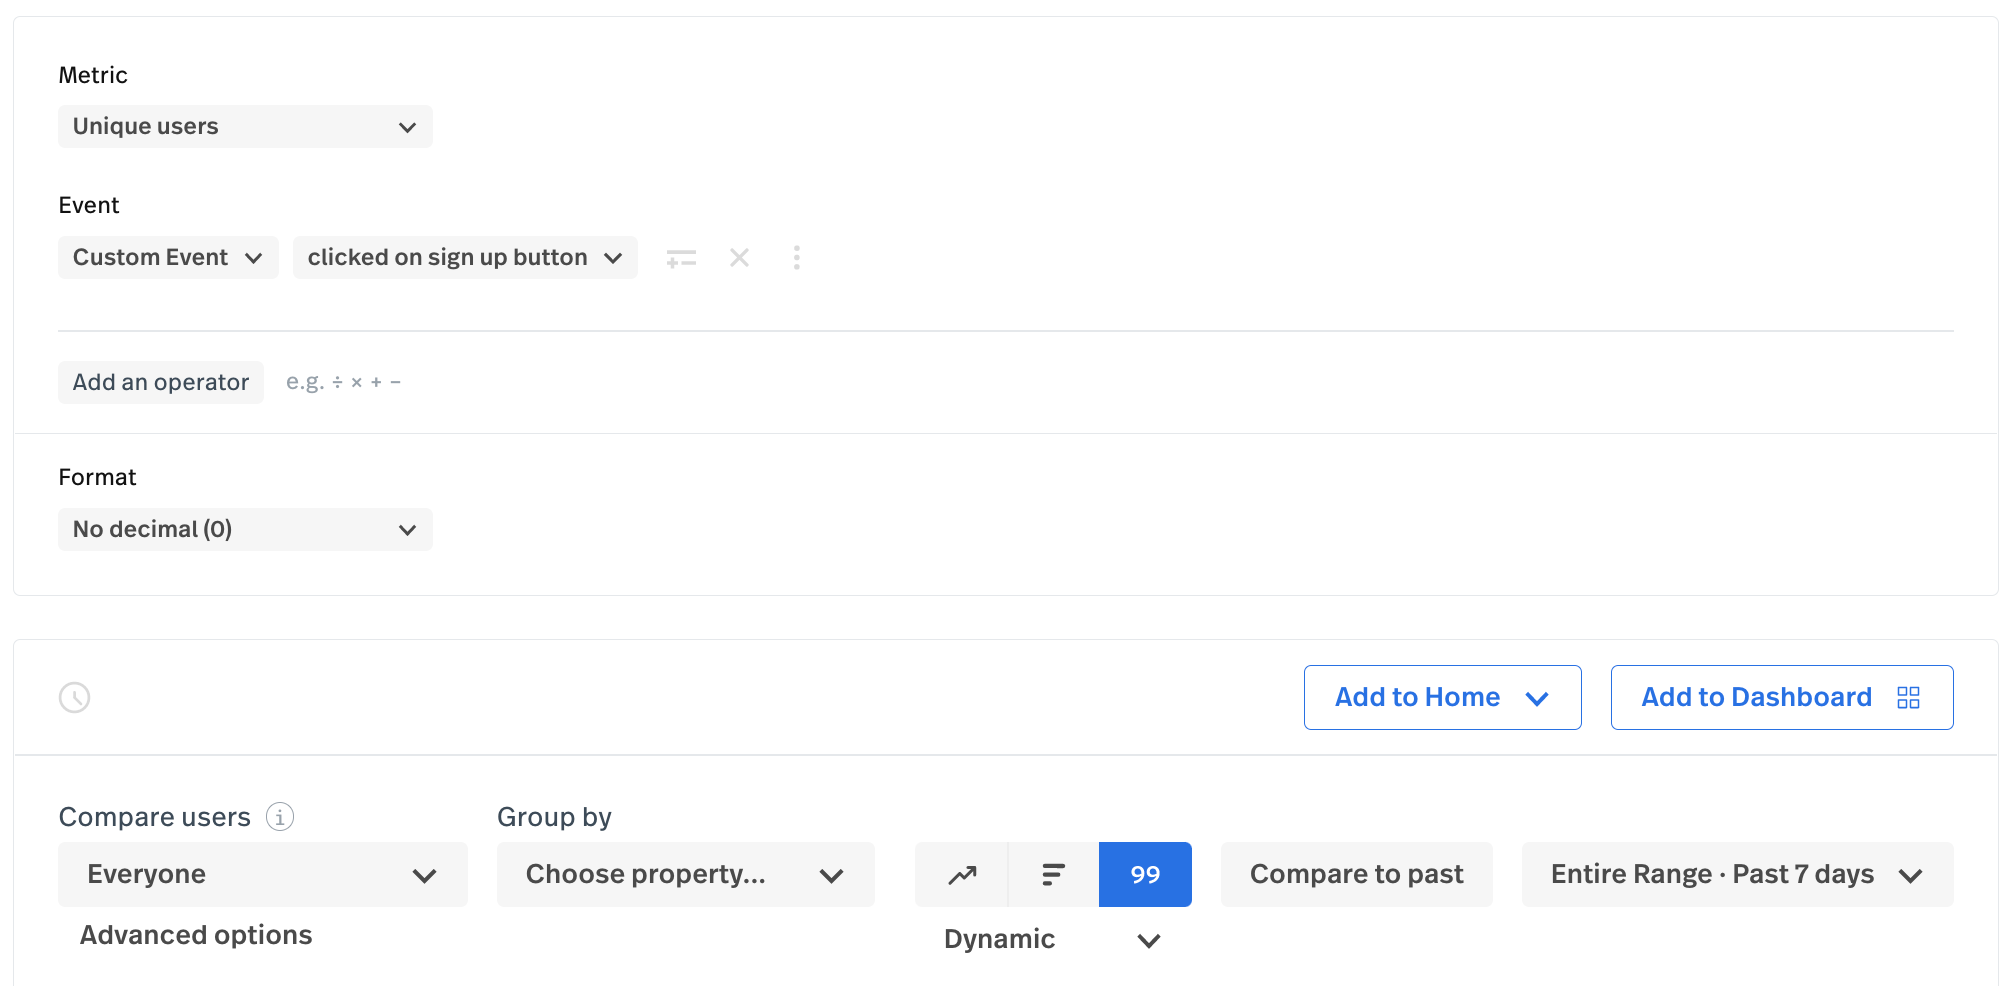Open the Entire Range Past 7 days selector

coord(1737,875)
